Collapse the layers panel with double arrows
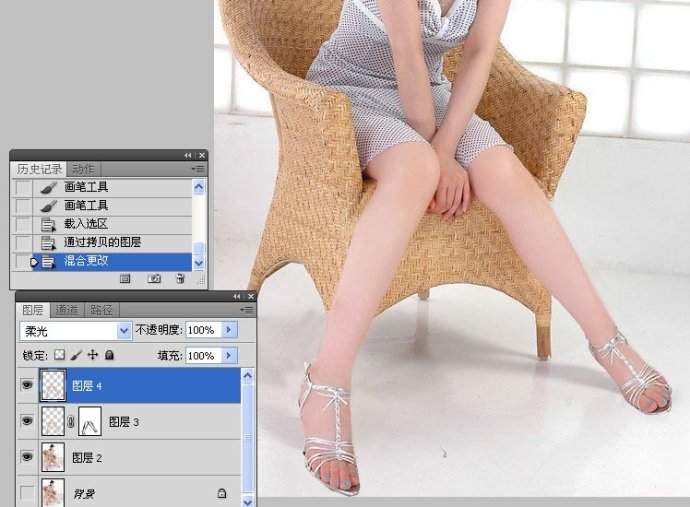 237,297
